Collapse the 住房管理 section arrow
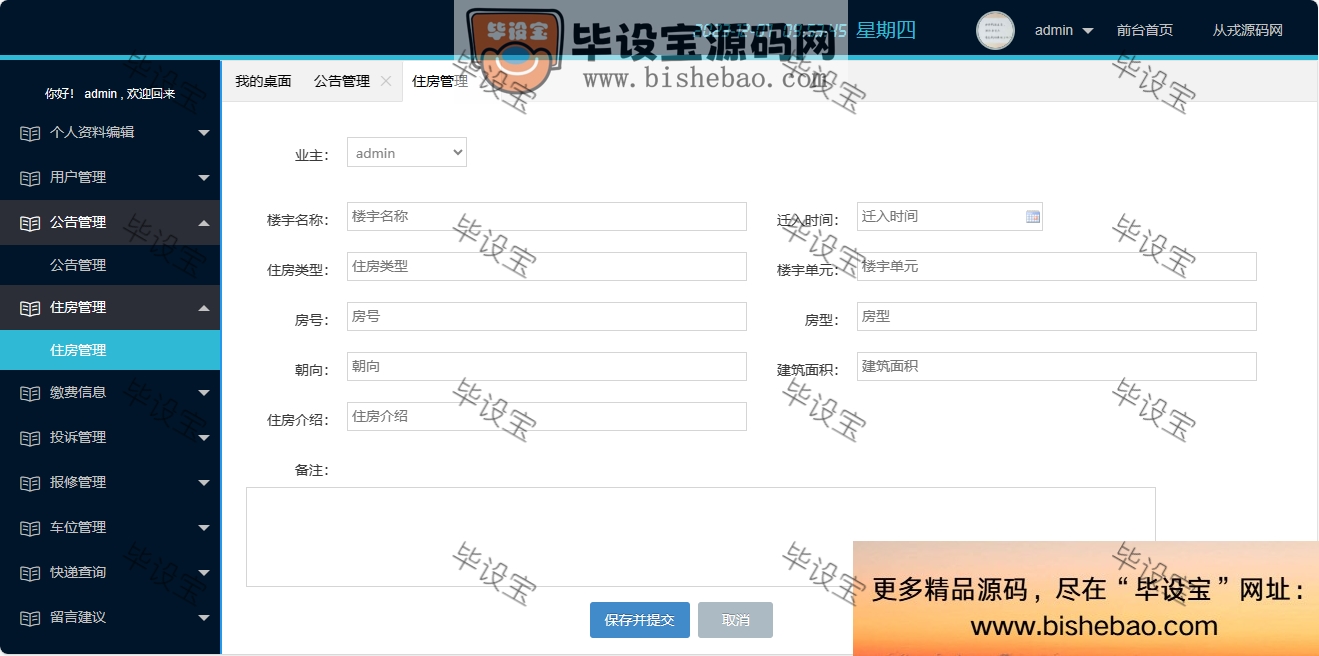Image resolution: width=1319 pixels, height=656 pixels. pyautogui.click(x=204, y=307)
